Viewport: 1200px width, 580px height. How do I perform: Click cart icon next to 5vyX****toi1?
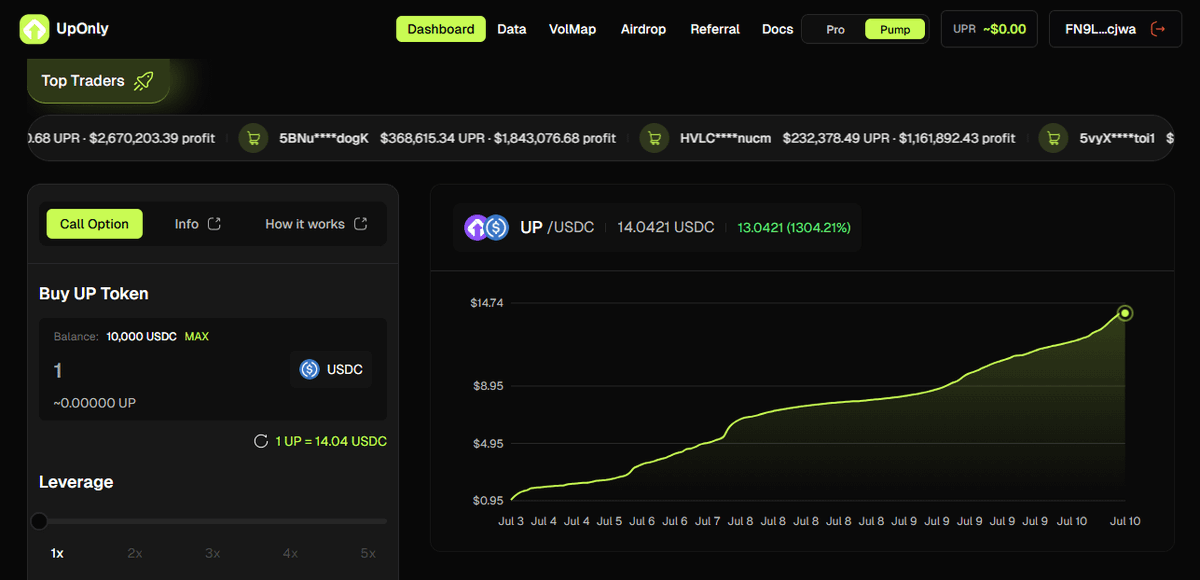1053,138
